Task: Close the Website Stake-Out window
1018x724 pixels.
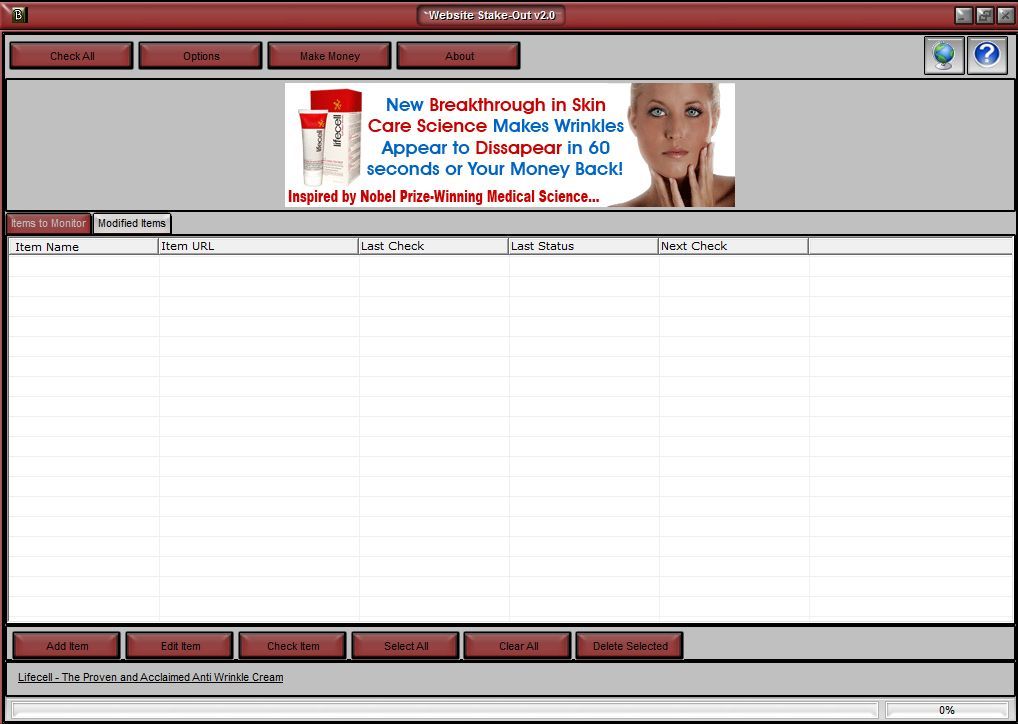Action: click(x=1005, y=15)
